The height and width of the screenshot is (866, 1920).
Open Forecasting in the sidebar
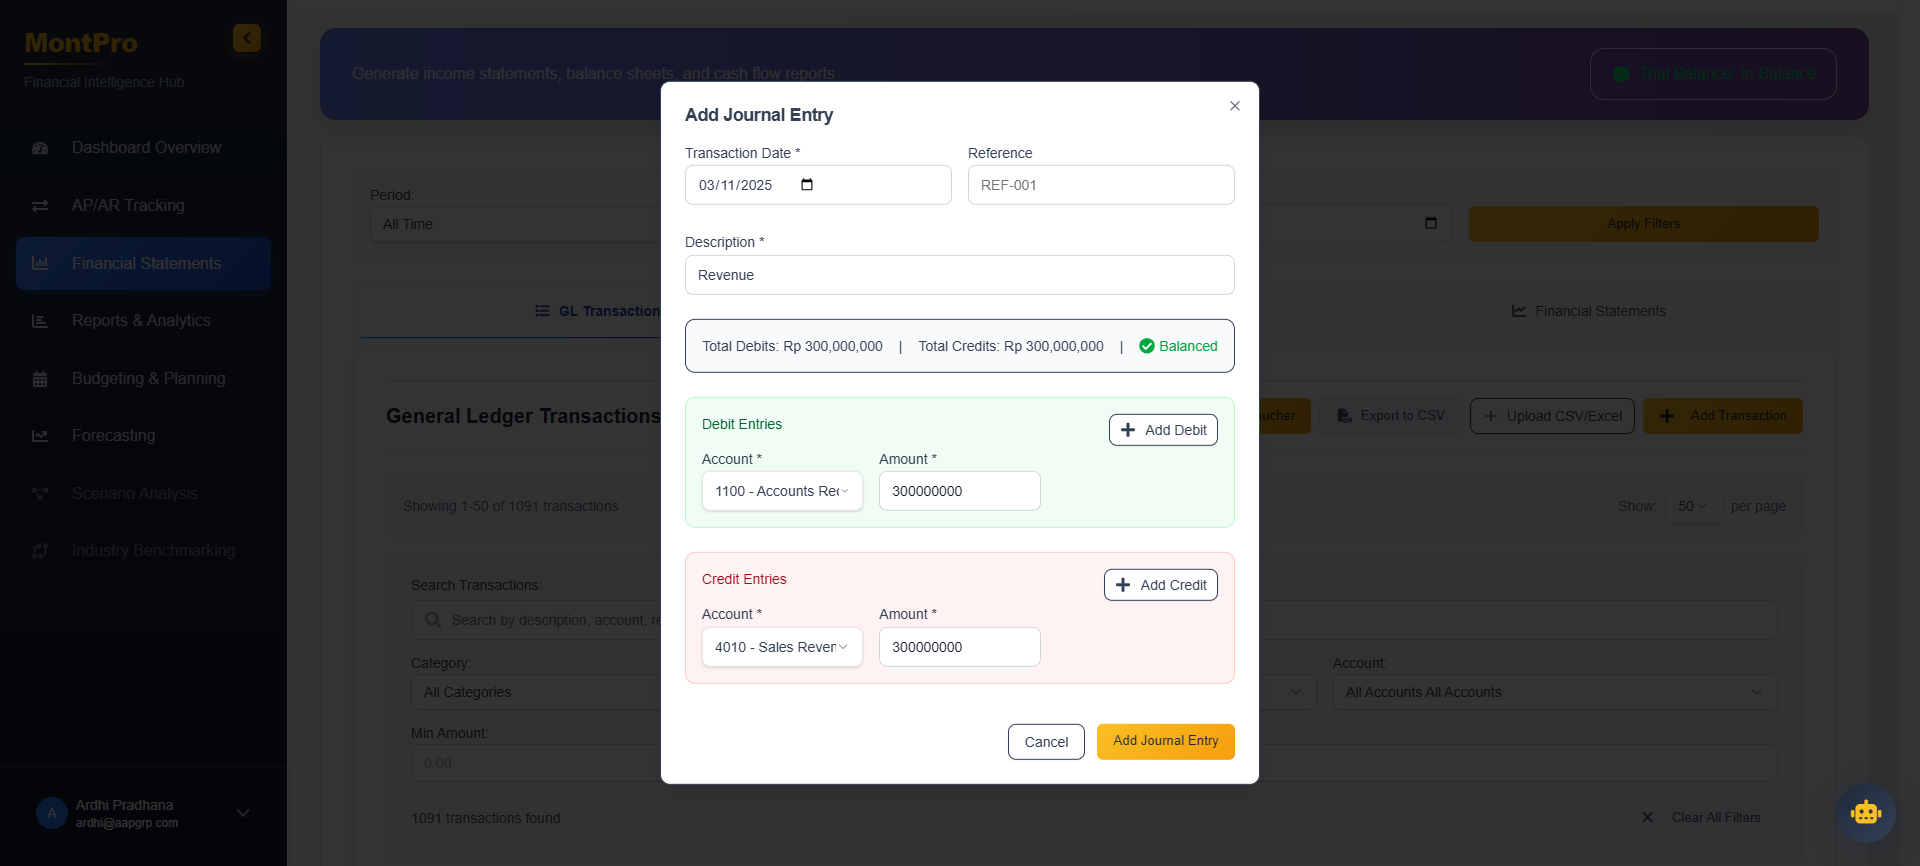[143, 436]
